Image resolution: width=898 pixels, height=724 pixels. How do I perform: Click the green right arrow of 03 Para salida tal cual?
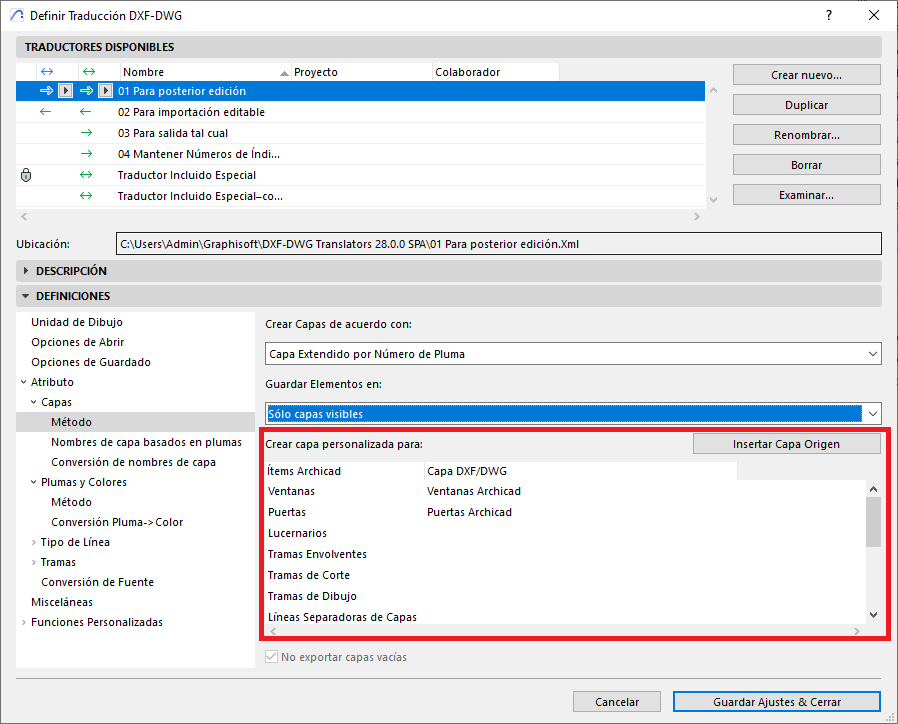pyautogui.click(x=86, y=133)
